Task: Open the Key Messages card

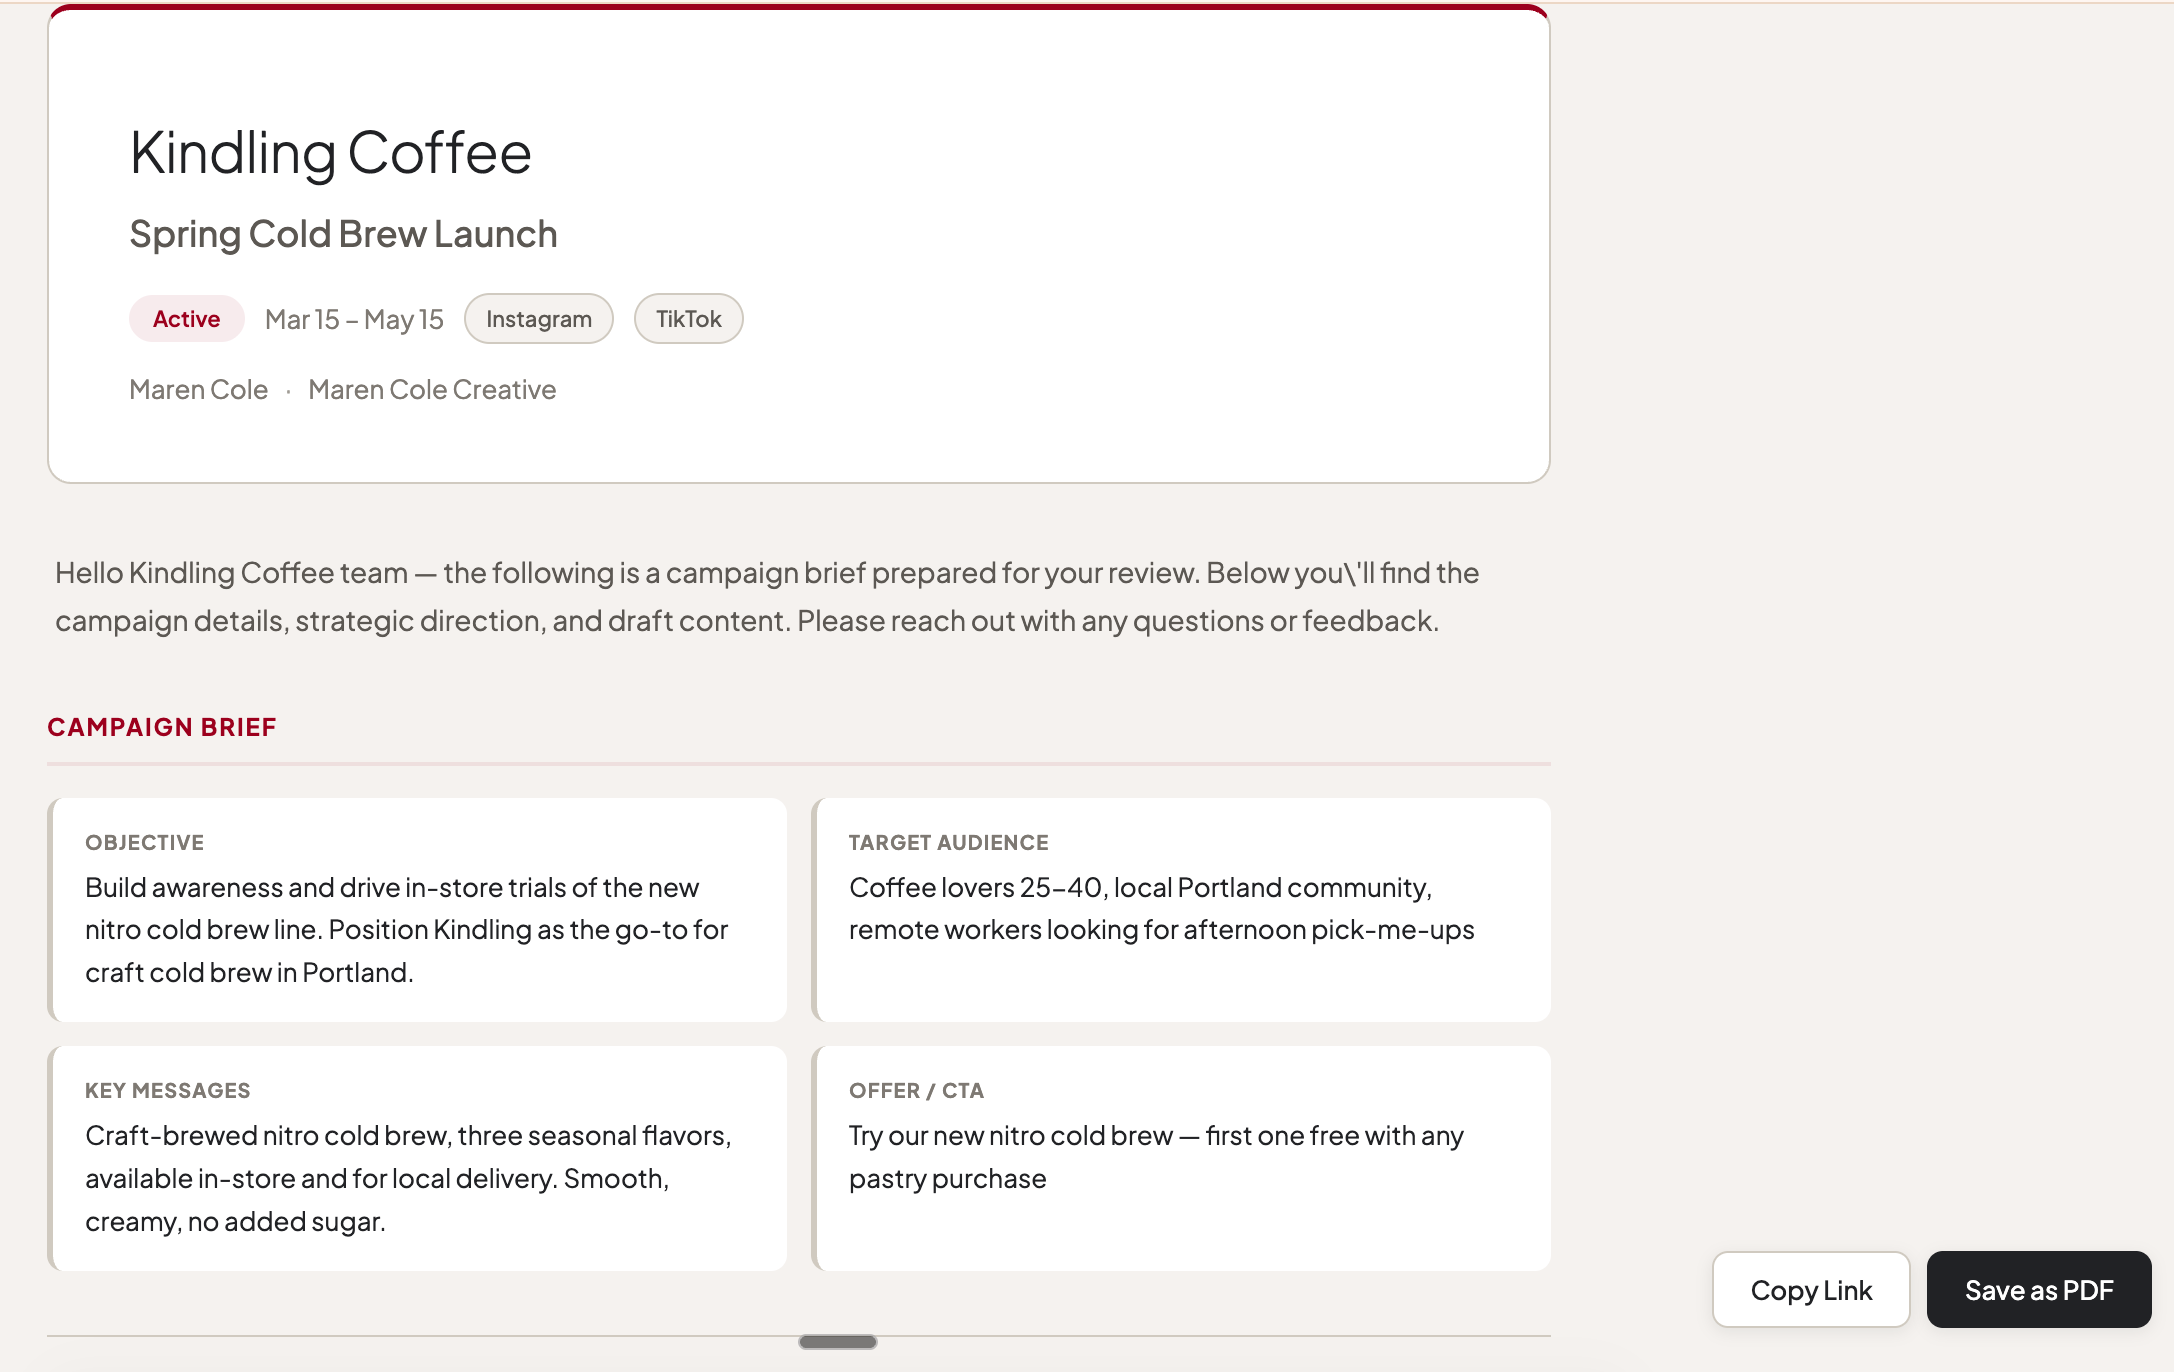Action: click(418, 1157)
